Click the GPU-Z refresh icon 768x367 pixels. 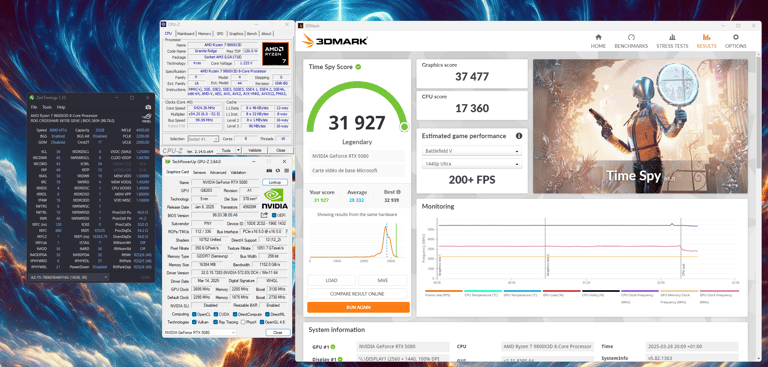click(278, 171)
